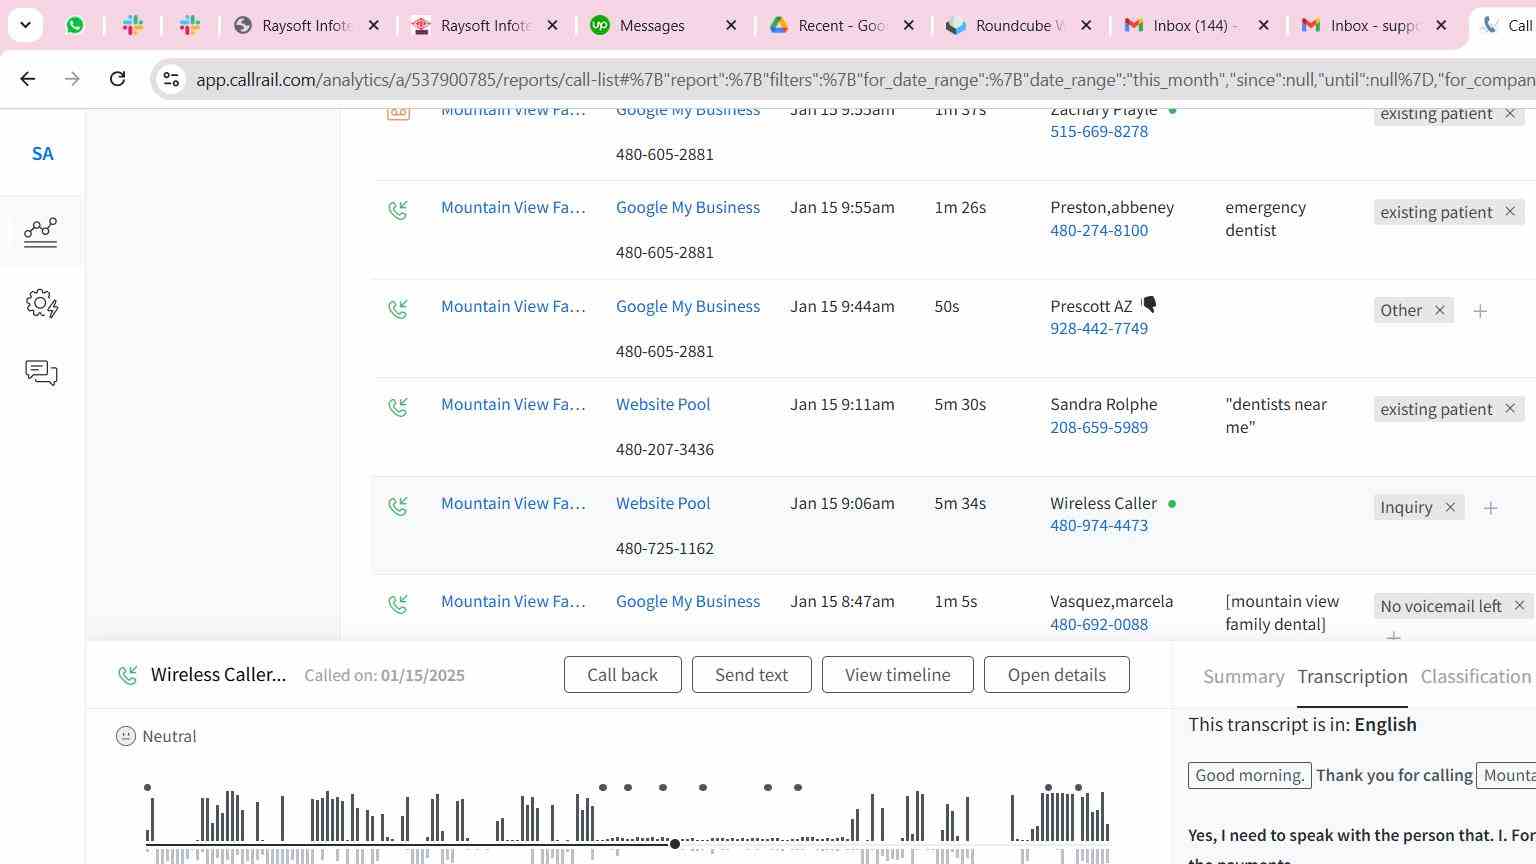Click the tab search dropdown arrow

[25, 25]
